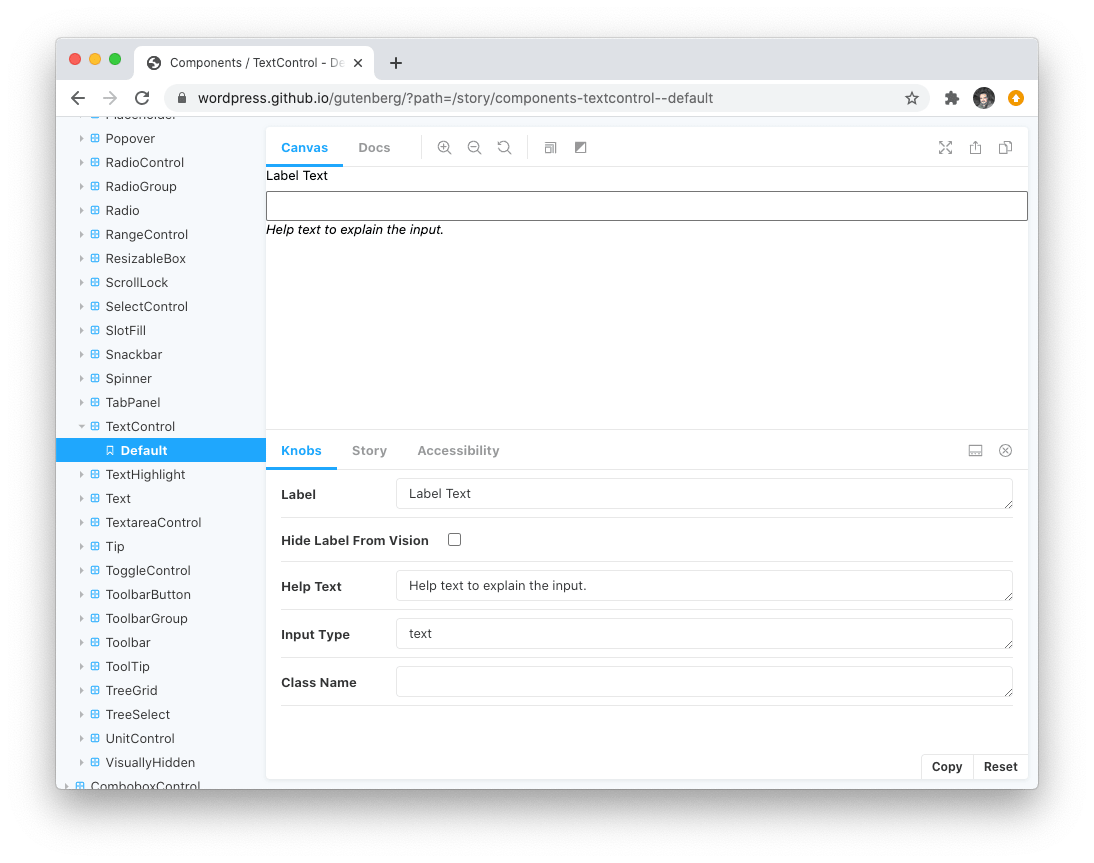Open a new browser tab
Image resolution: width=1094 pixels, height=863 pixels.
click(396, 63)
